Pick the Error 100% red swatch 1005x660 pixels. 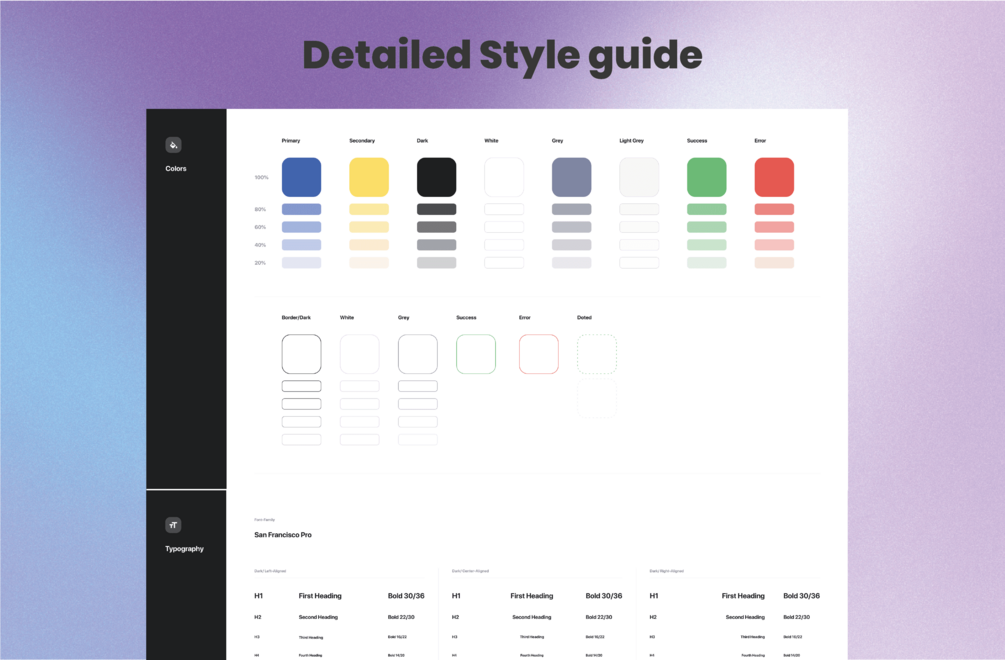click(774, 177)
